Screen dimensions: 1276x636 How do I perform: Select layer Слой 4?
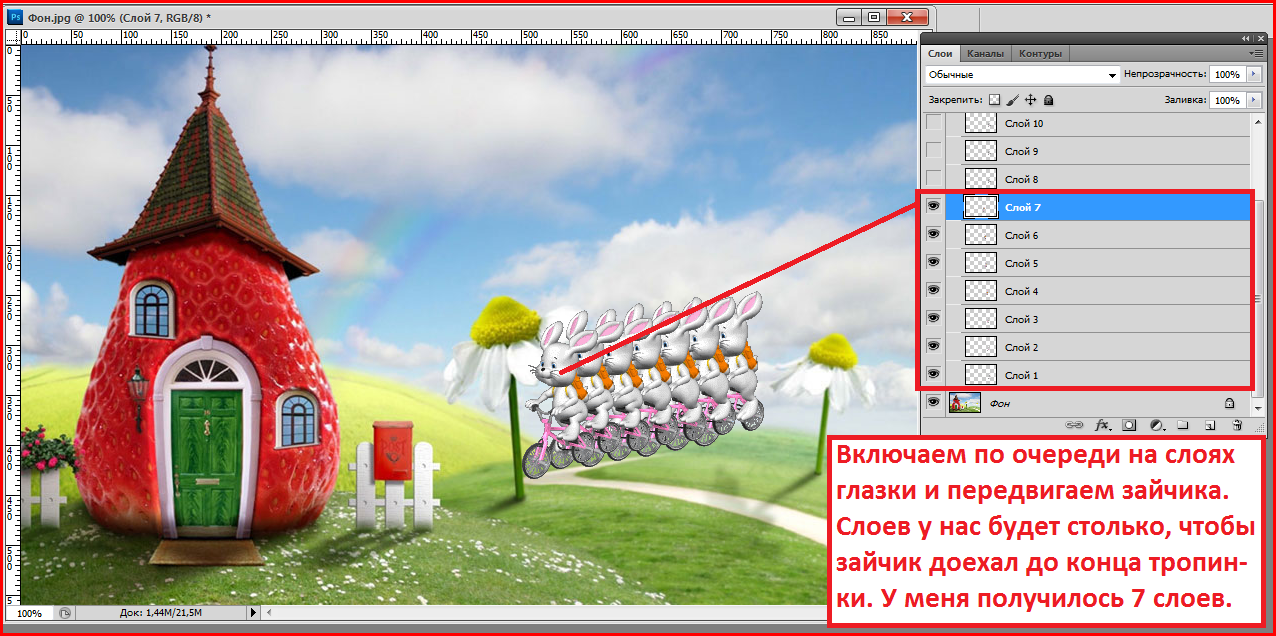pyautogui.click(x=1098, y=291)
